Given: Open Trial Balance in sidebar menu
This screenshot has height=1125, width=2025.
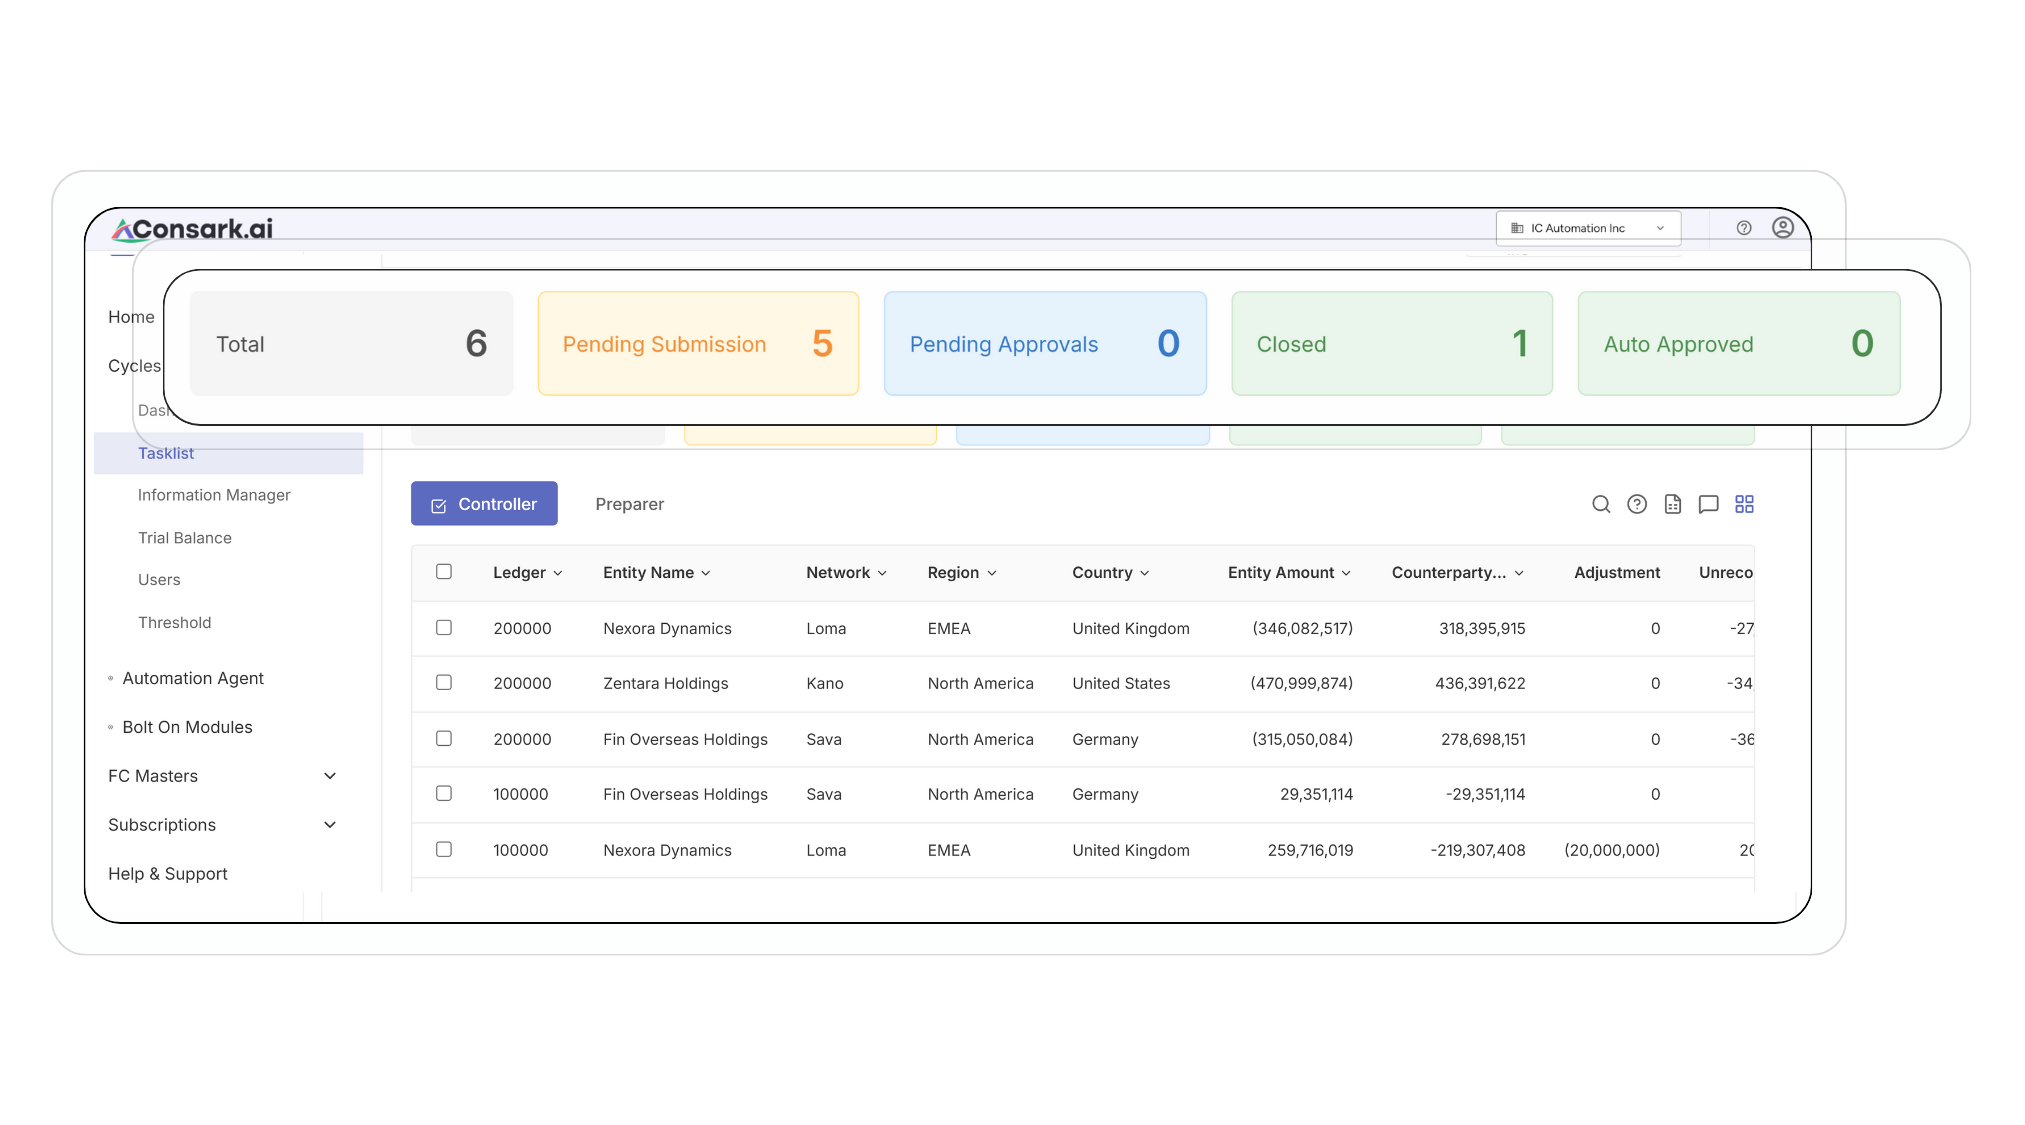Looking at the screenshot, I should click(185, 538).
